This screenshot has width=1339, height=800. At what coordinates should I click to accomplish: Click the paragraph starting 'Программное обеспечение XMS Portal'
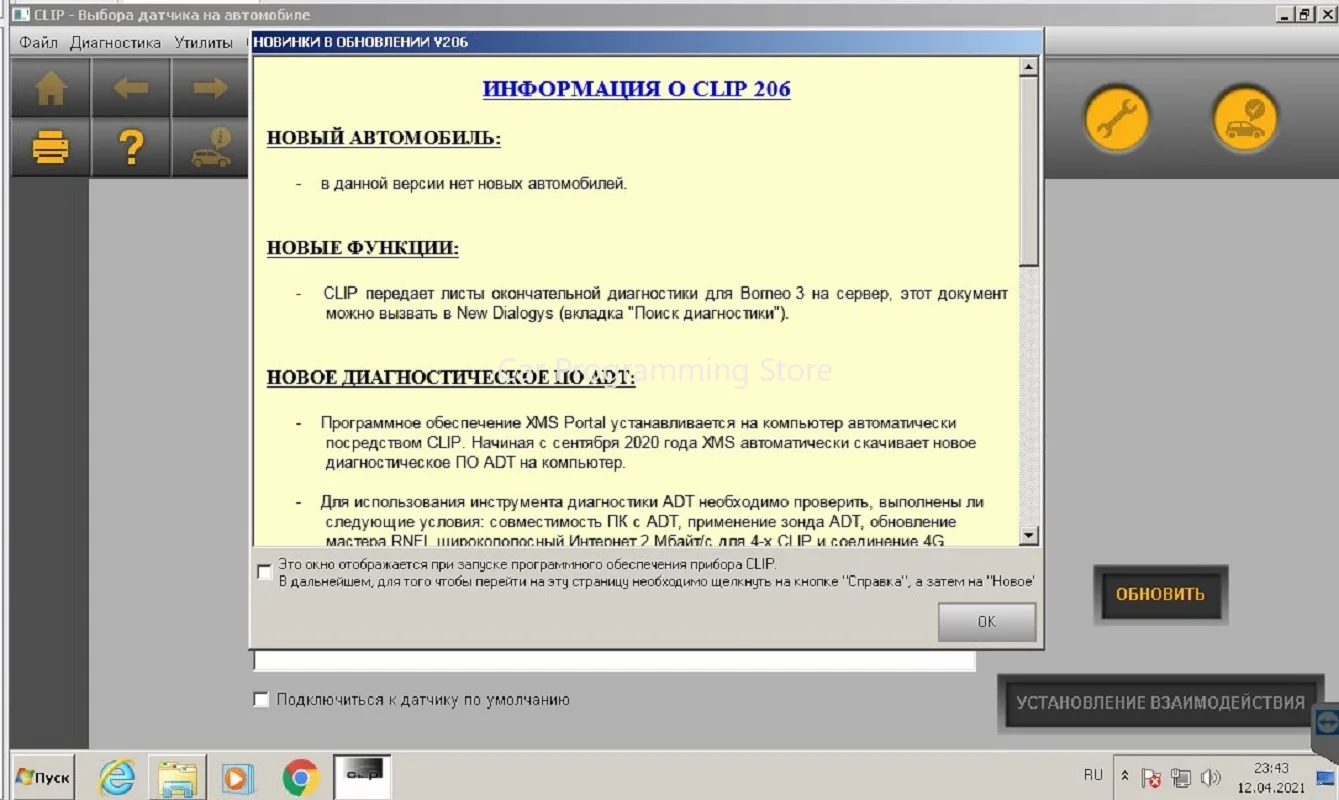point(648,442)
